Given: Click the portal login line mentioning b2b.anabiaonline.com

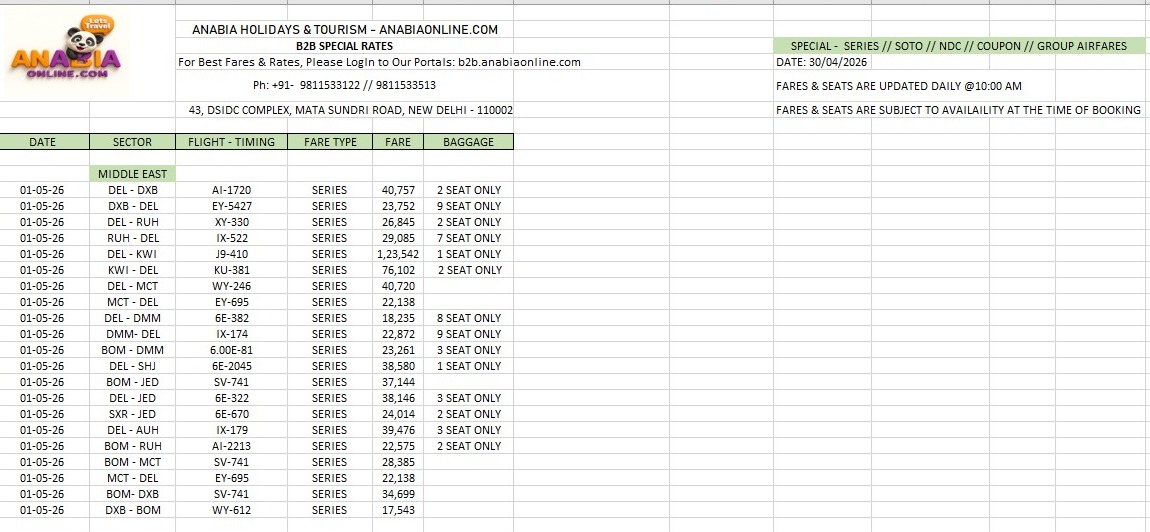Looking at the screenshot, I should 379,62.
